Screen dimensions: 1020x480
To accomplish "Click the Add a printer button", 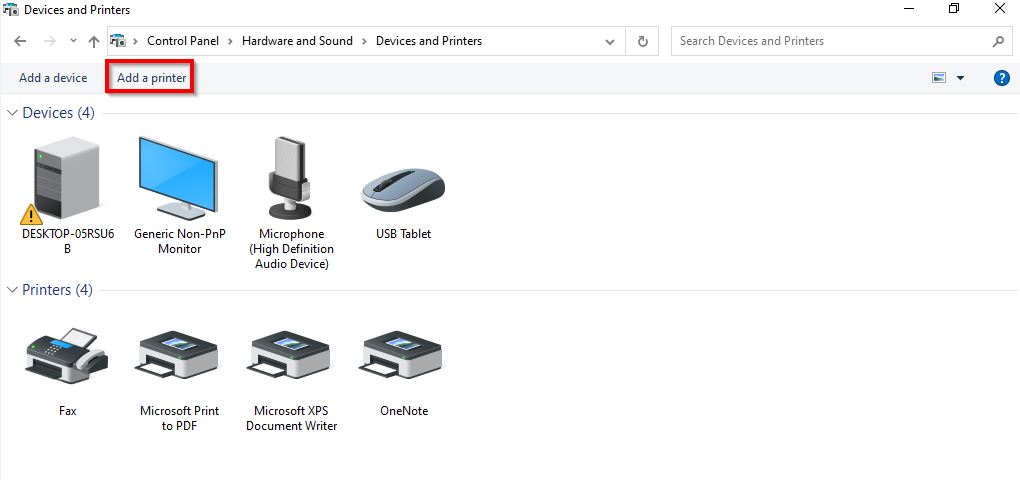I will (x=151, y=78).
